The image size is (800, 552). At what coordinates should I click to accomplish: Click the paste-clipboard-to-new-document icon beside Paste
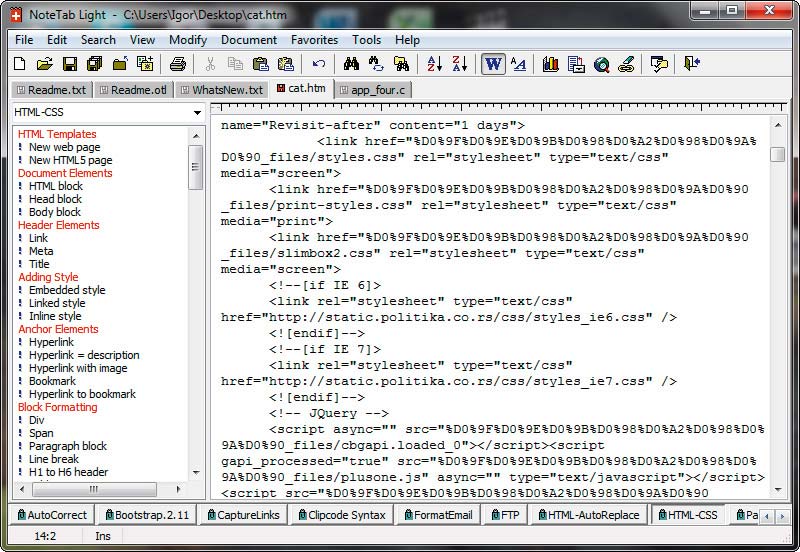click(285, 64)
